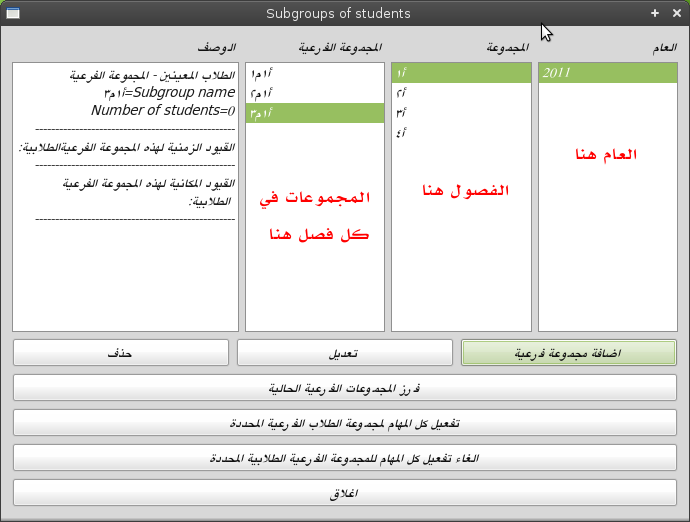Image resolution: width=690 pixels, height=522 pixels.
Task: Select highlighted subgroup أ١م٣
Action: [314, 113]
